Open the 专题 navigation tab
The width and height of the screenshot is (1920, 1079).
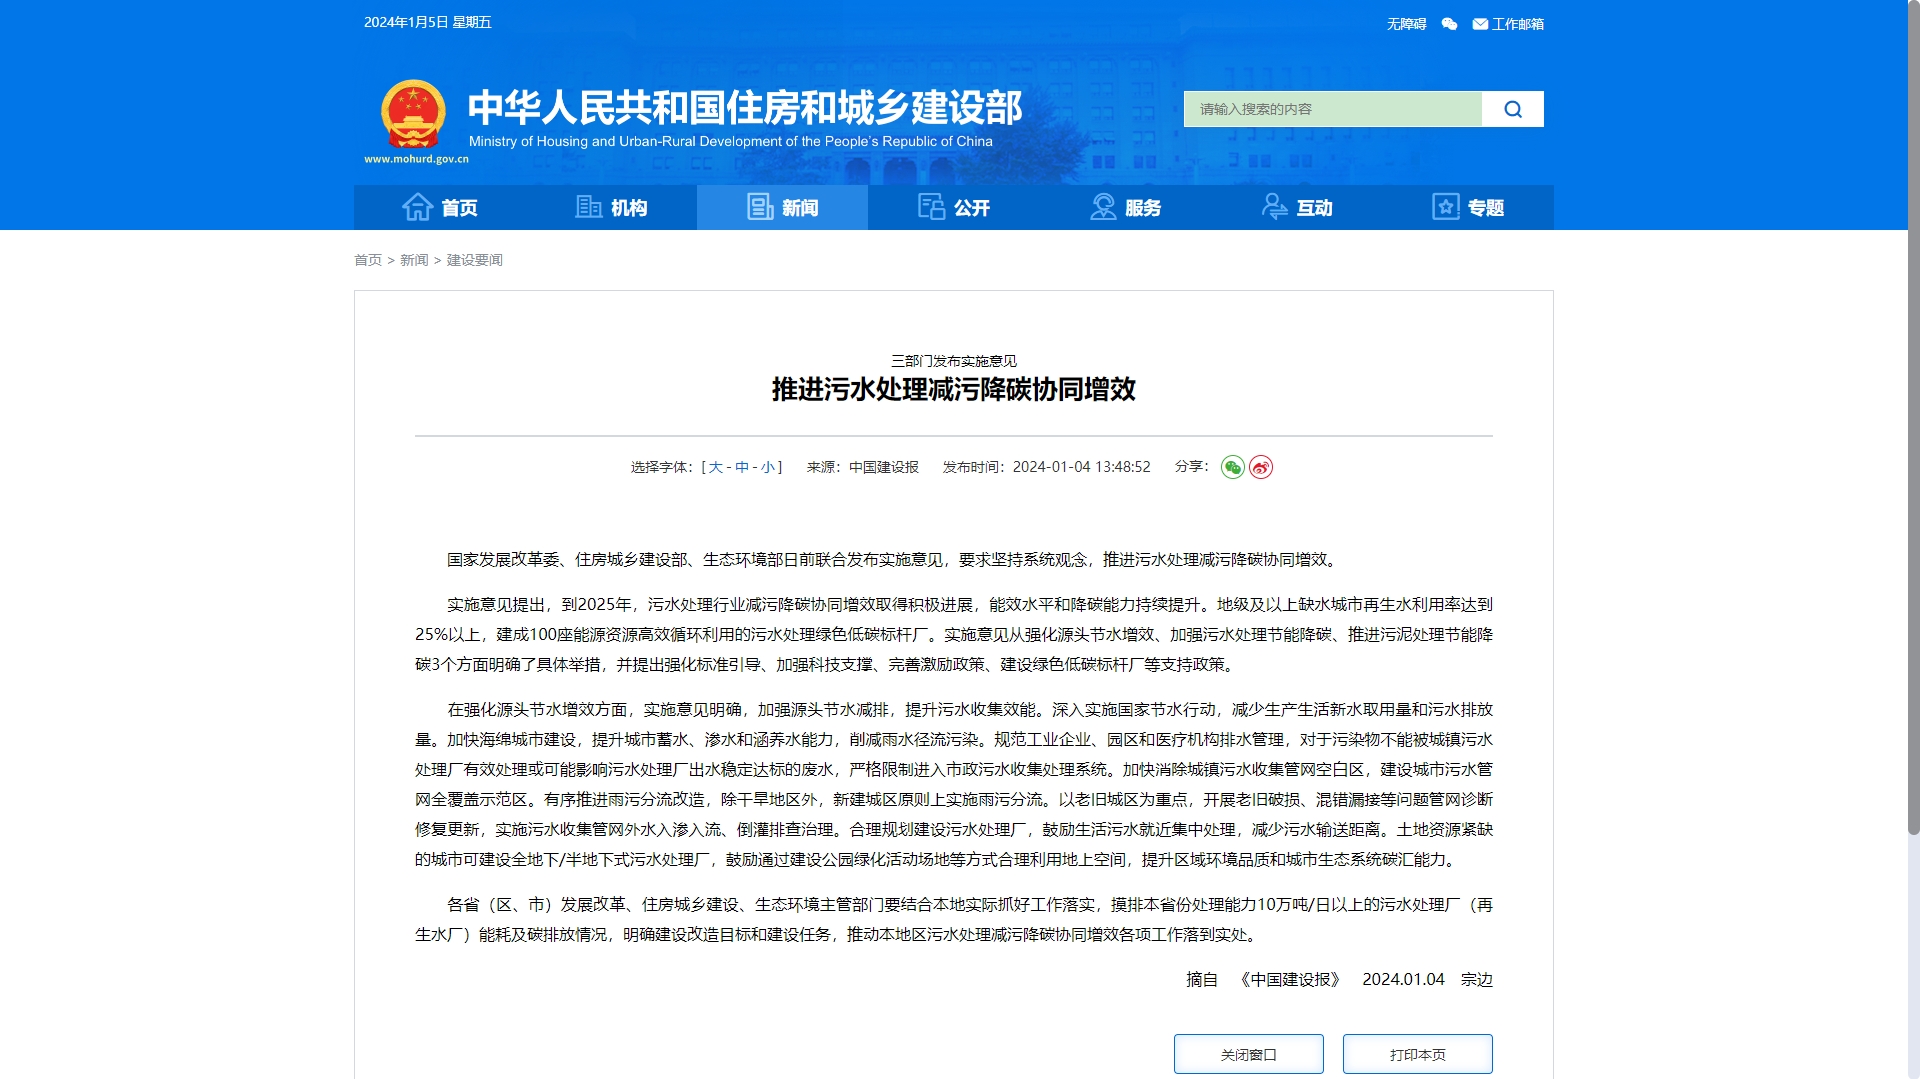[1468, 207]
